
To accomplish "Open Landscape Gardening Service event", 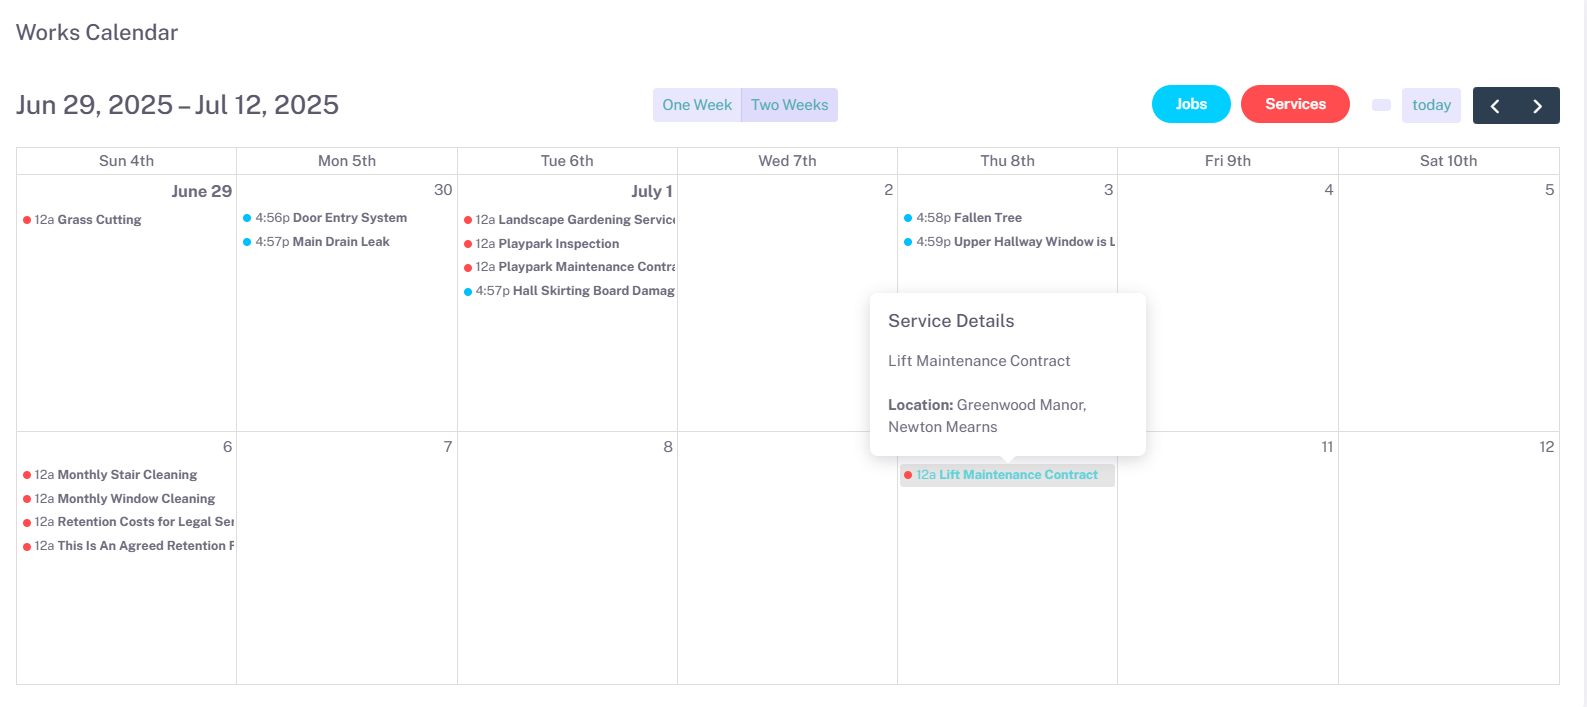I will [586, 220].
